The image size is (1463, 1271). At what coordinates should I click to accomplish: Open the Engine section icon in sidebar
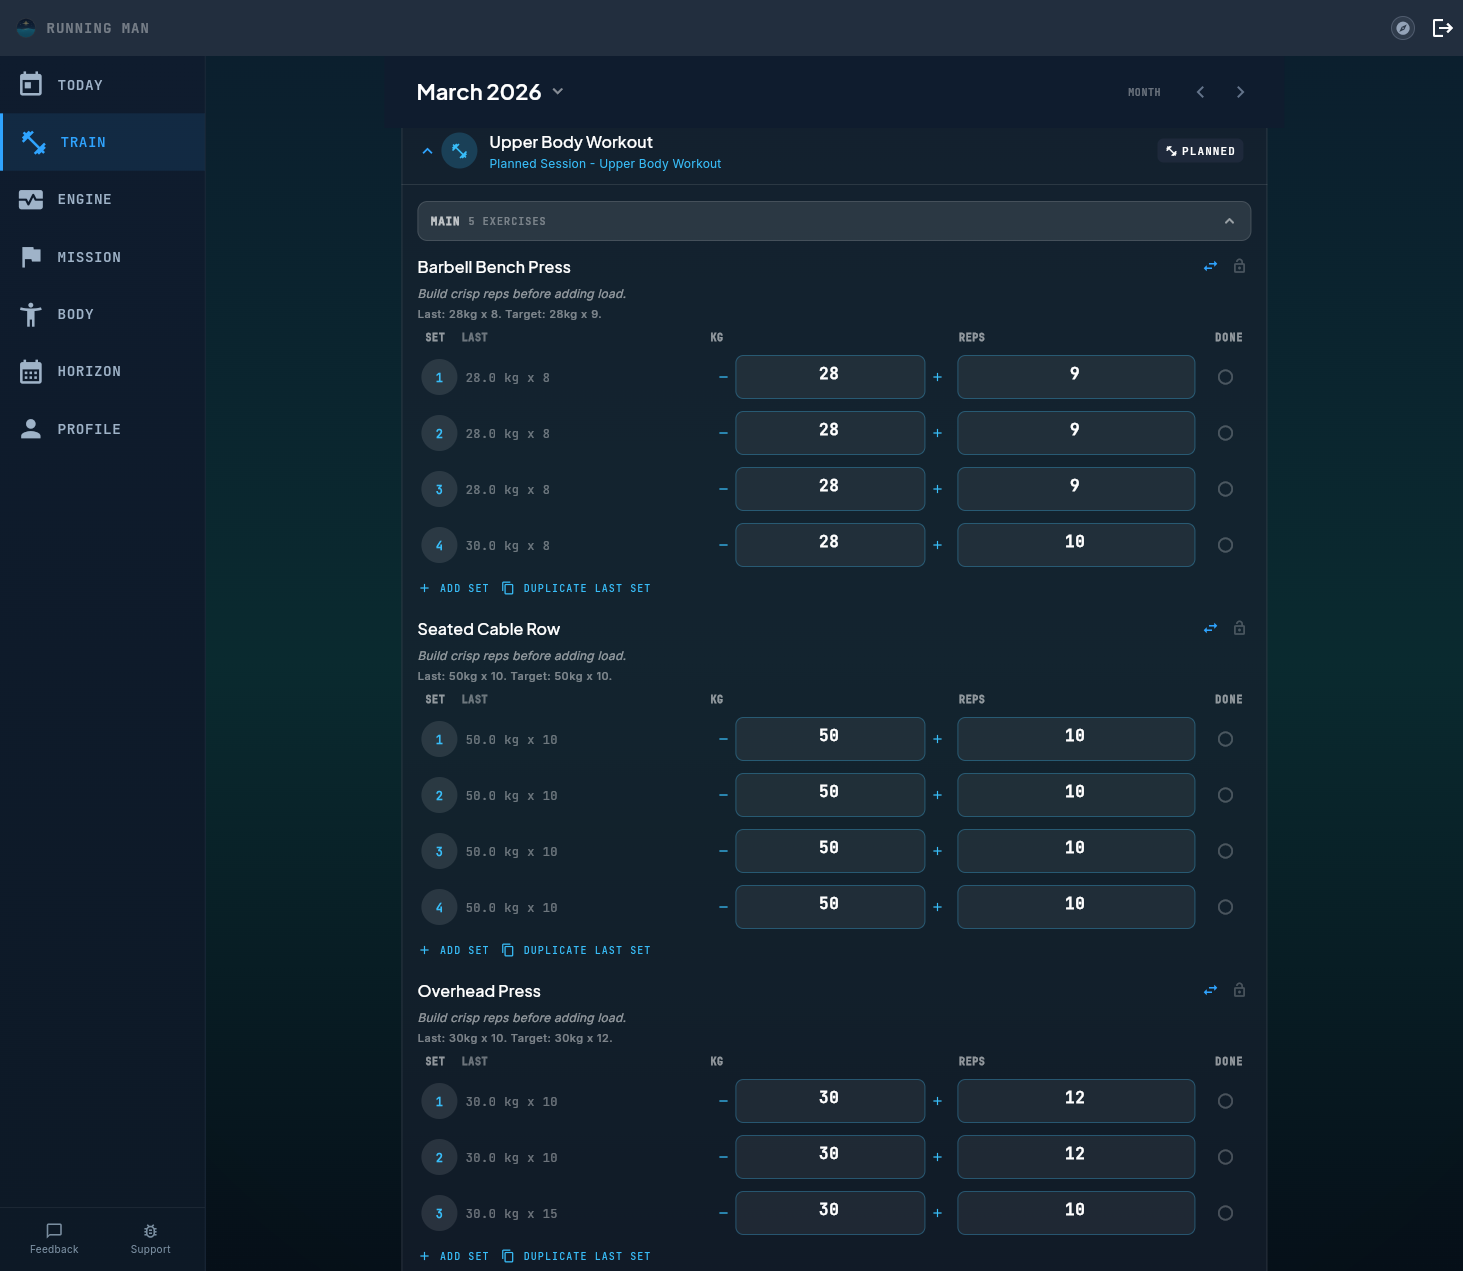point(31,199)
